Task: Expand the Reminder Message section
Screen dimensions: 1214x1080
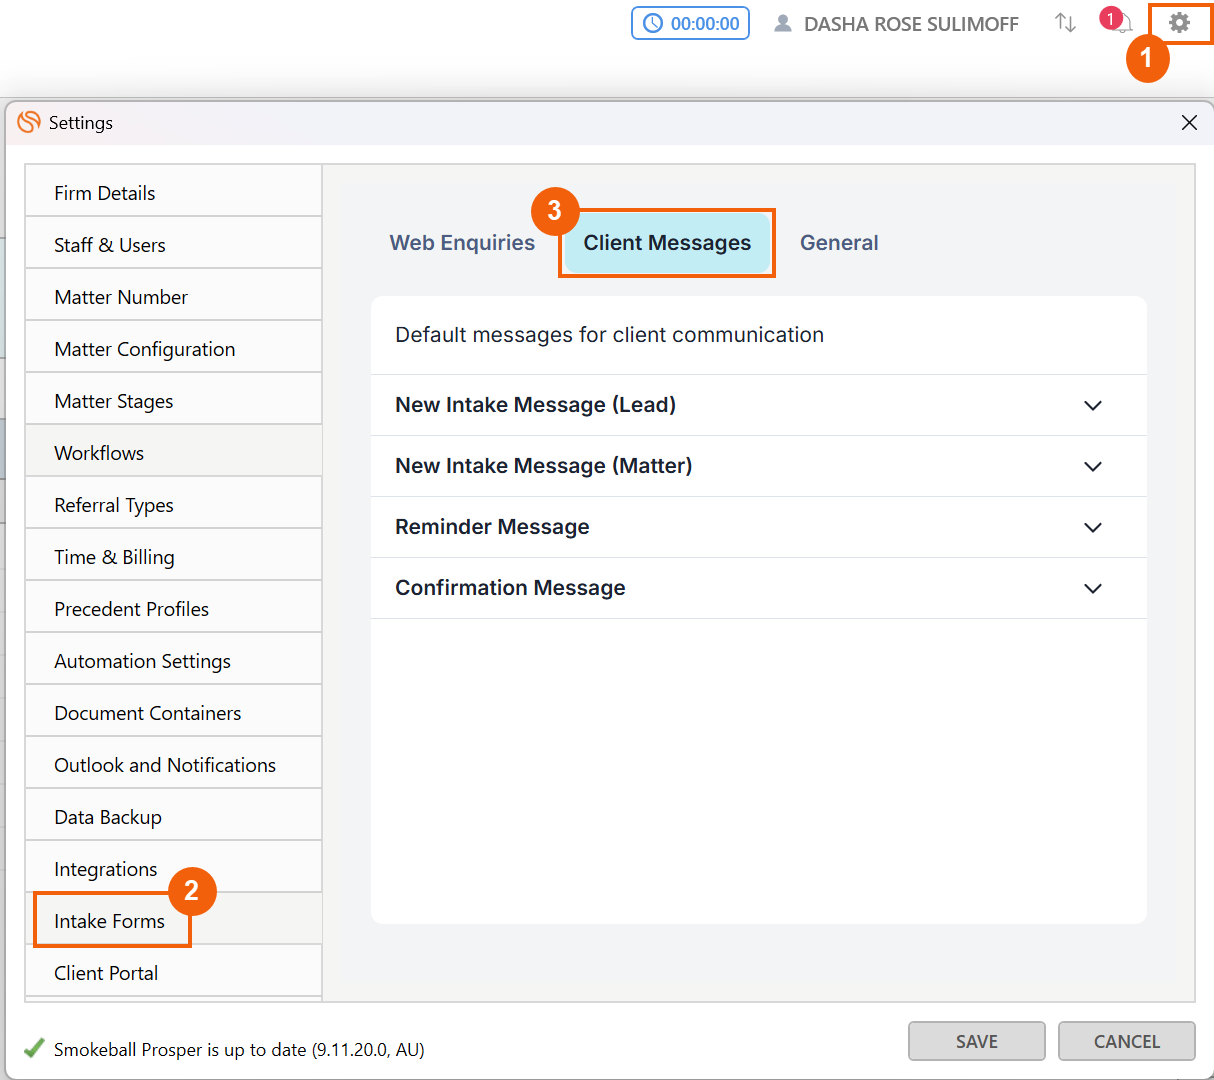Action: tap(1093, 528)
